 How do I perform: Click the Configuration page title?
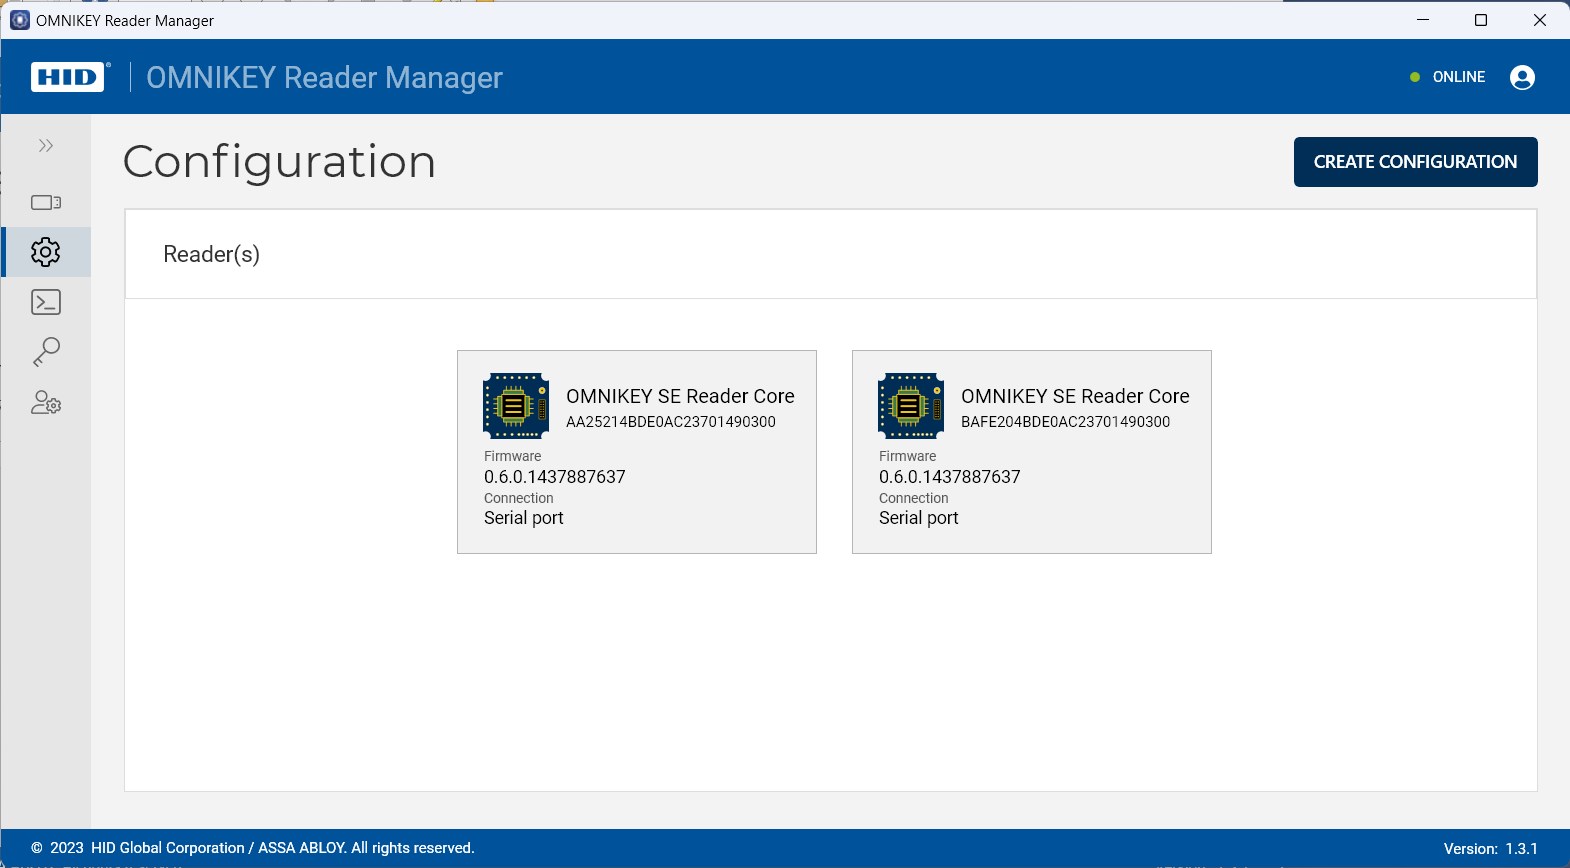tap(280, 162)
